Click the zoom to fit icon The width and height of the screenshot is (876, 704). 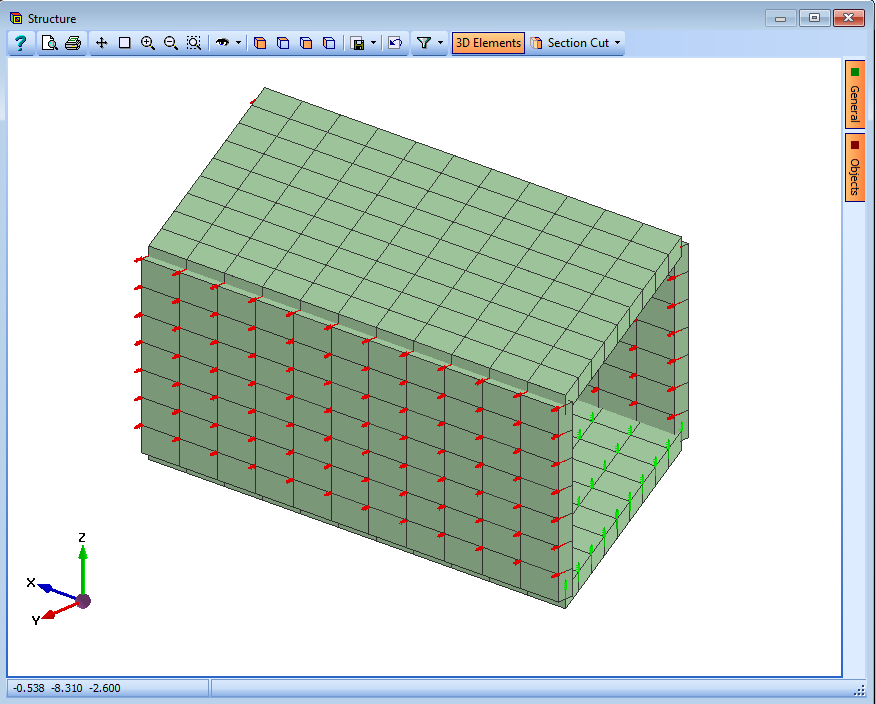point(194,43)
